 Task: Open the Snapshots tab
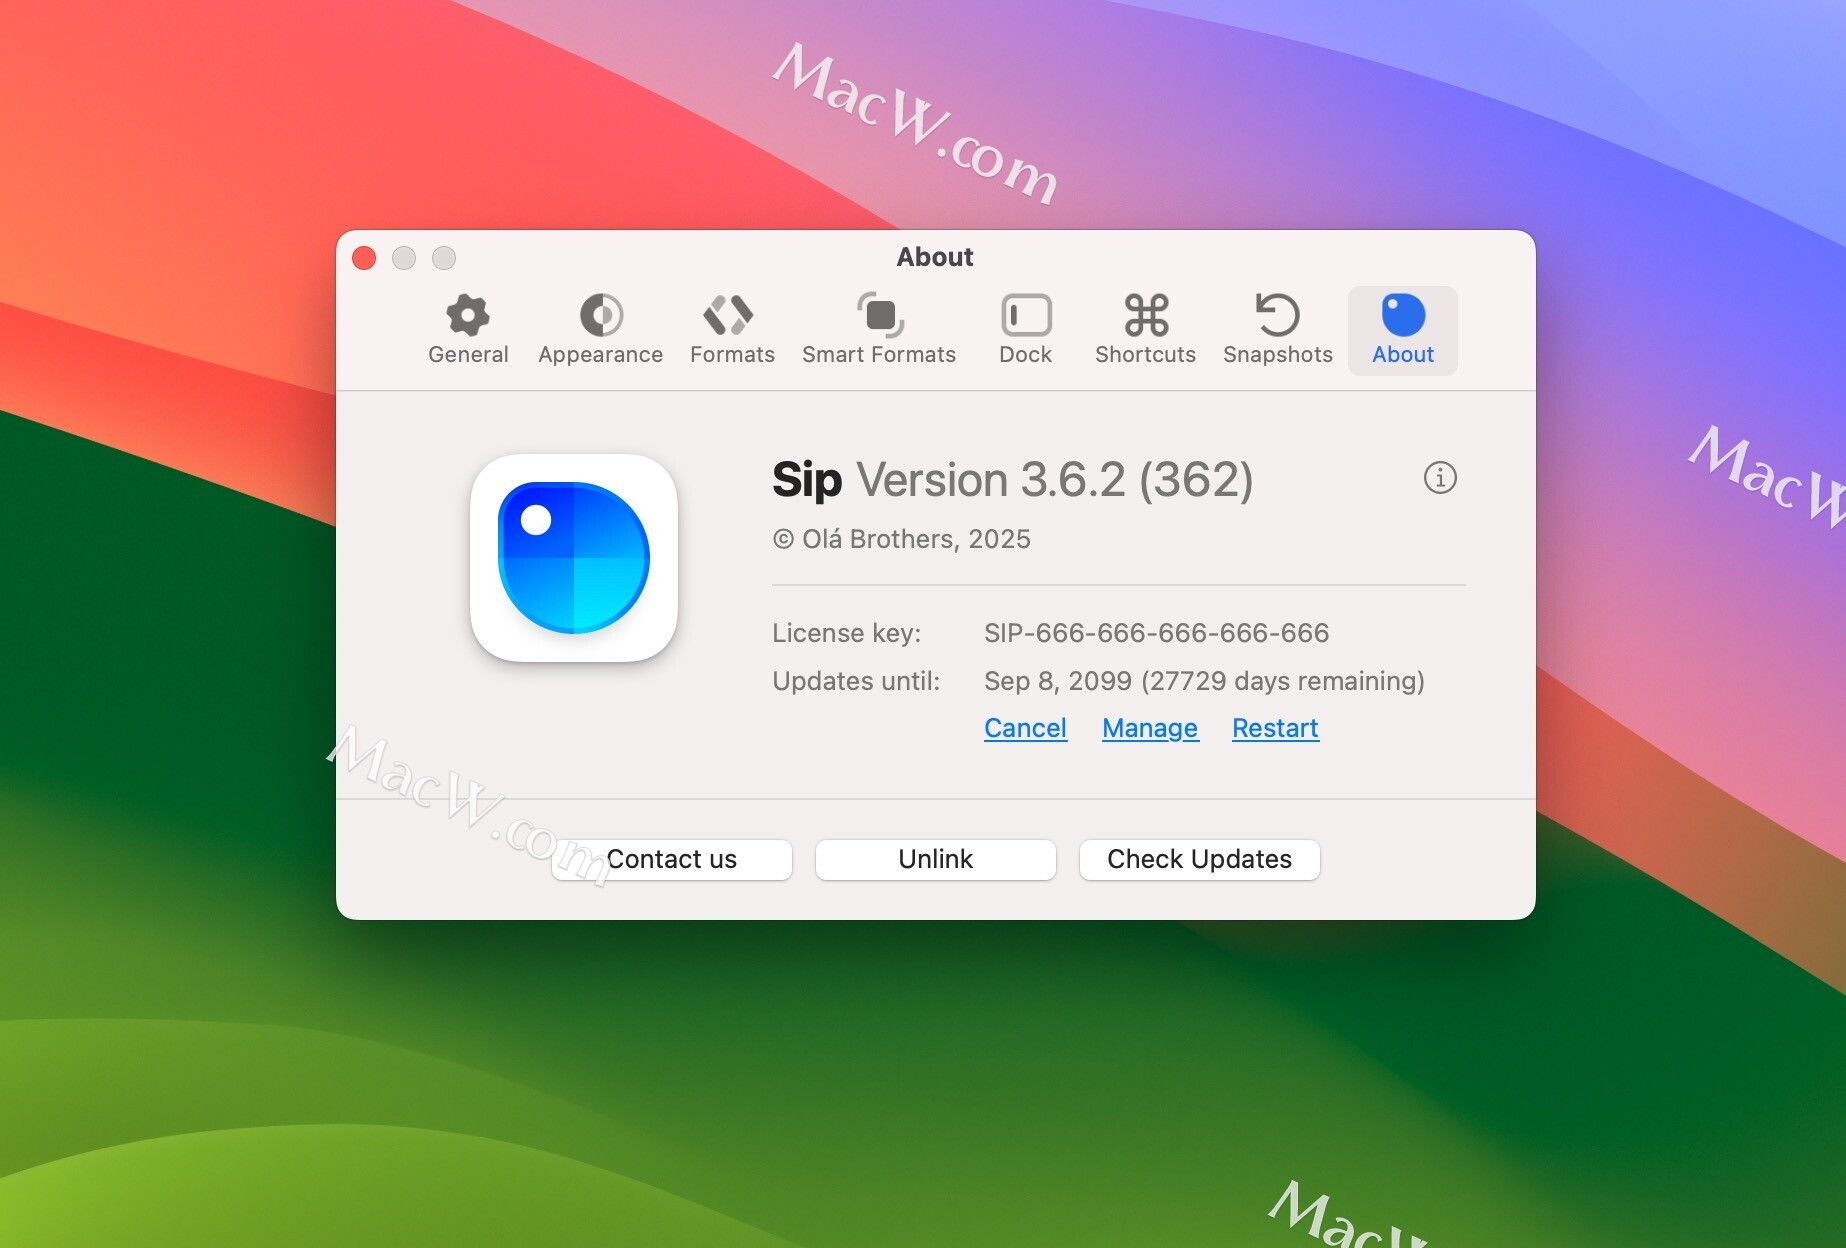click(x=1277, y=330)
